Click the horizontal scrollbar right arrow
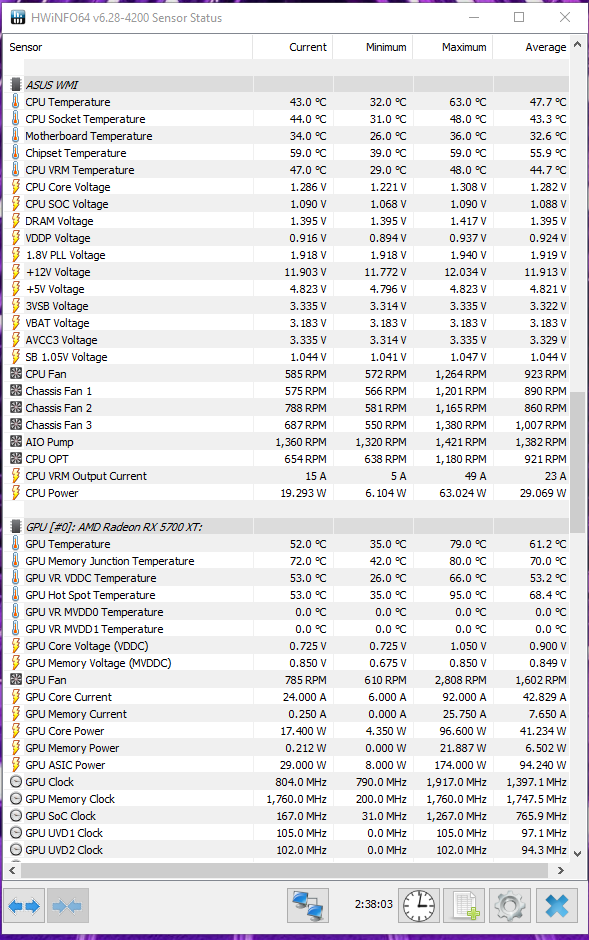 561,870
